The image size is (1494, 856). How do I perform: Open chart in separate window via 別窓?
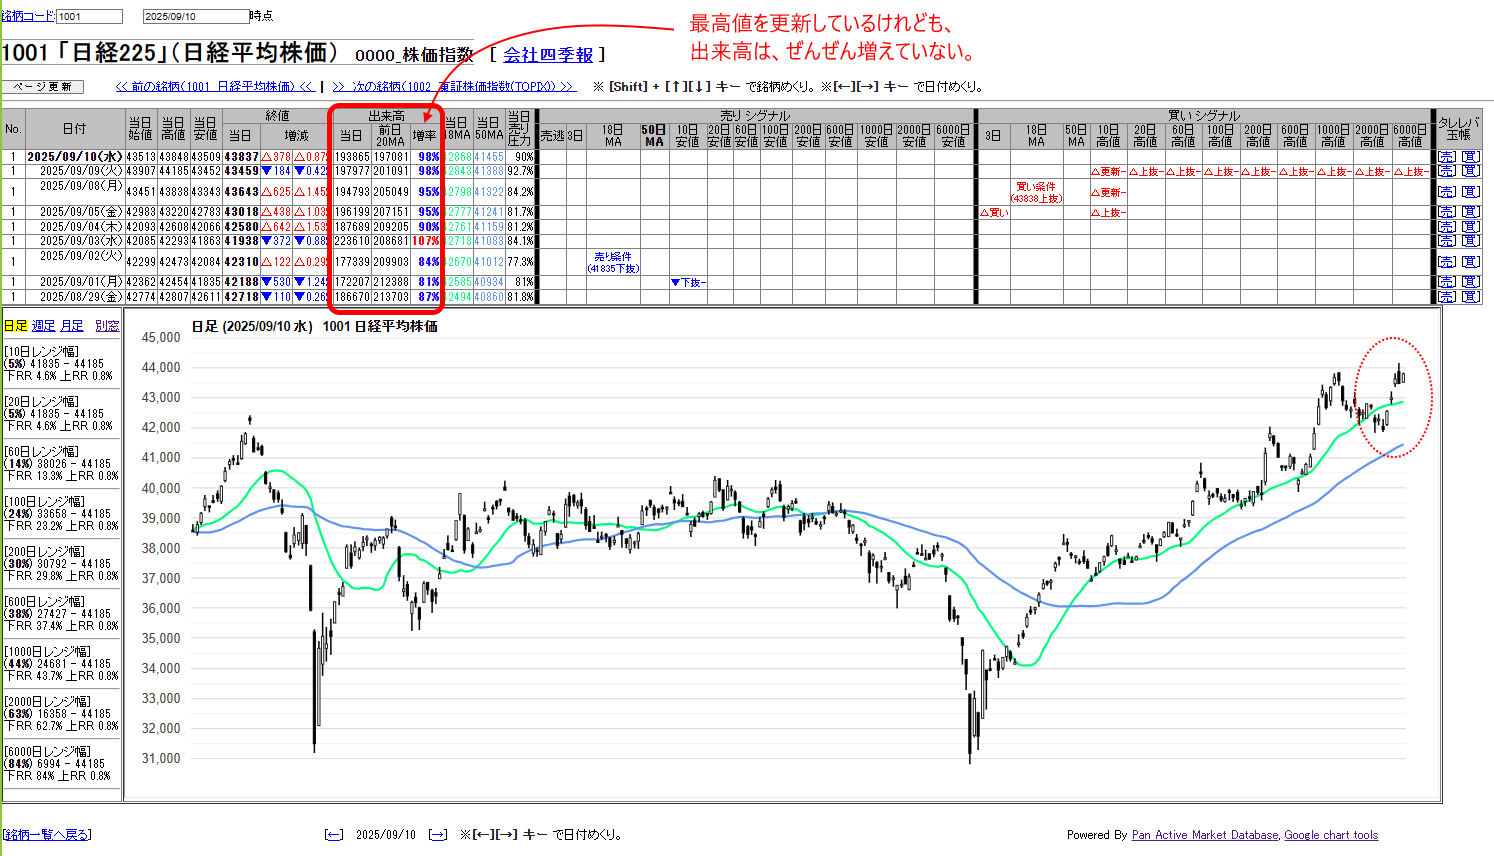coord(107,326)
